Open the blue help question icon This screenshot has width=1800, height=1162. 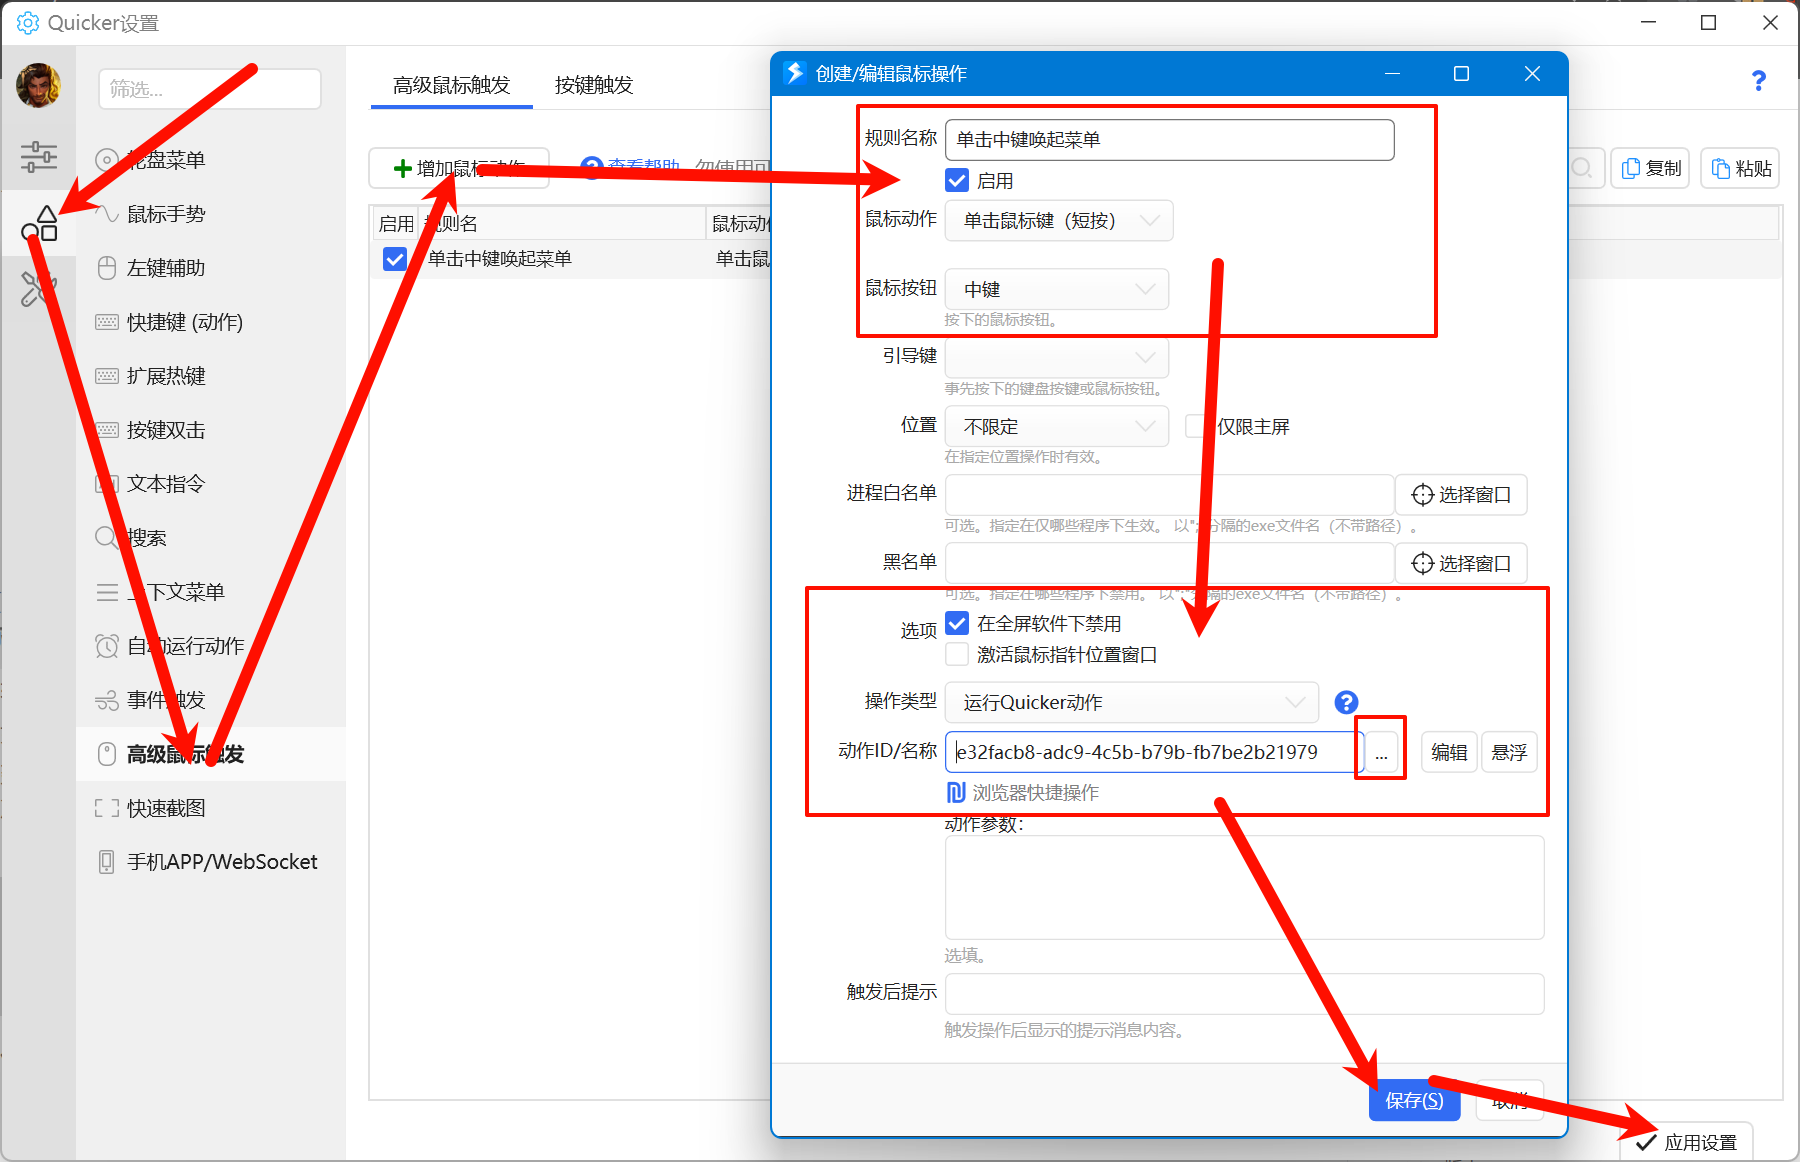pos(1759,81)
